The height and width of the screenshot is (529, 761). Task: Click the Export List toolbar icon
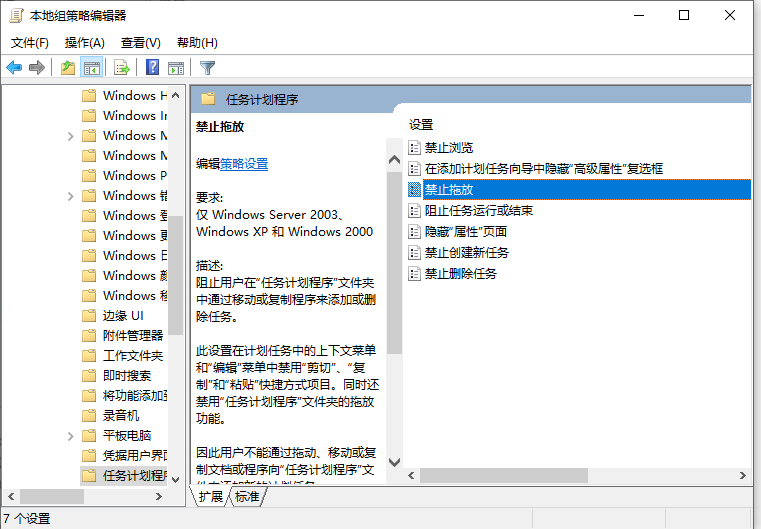(122, 68)
